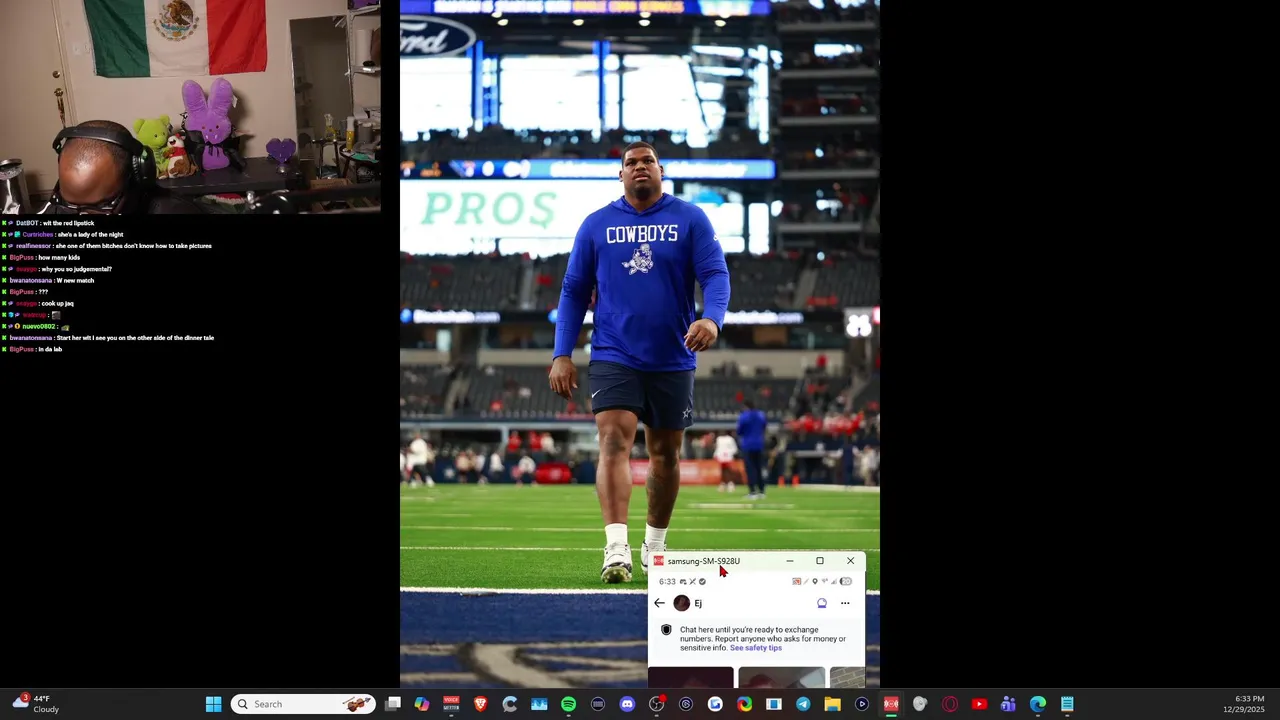Click the webcam feed overlay
Screen dimensions: 1280x720
pos(190,107)
